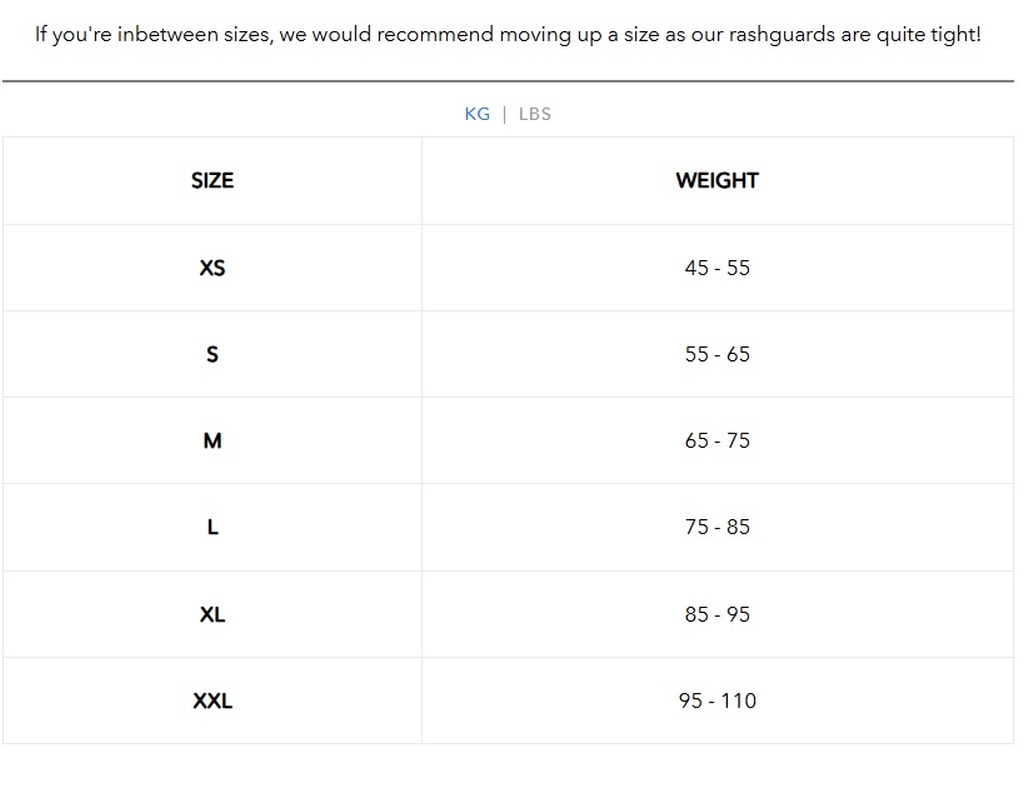This screenshot has width=1024, height=798.
Task: Click the 45 - 55 weight value
Action: [717, 268]
